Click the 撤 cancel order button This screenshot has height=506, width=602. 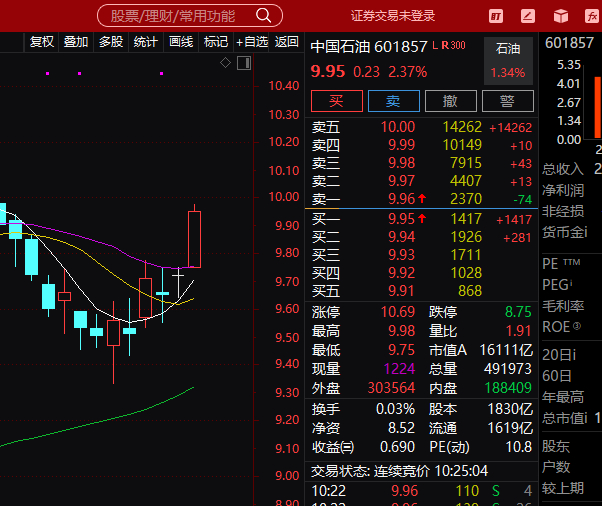click(451, 101)
